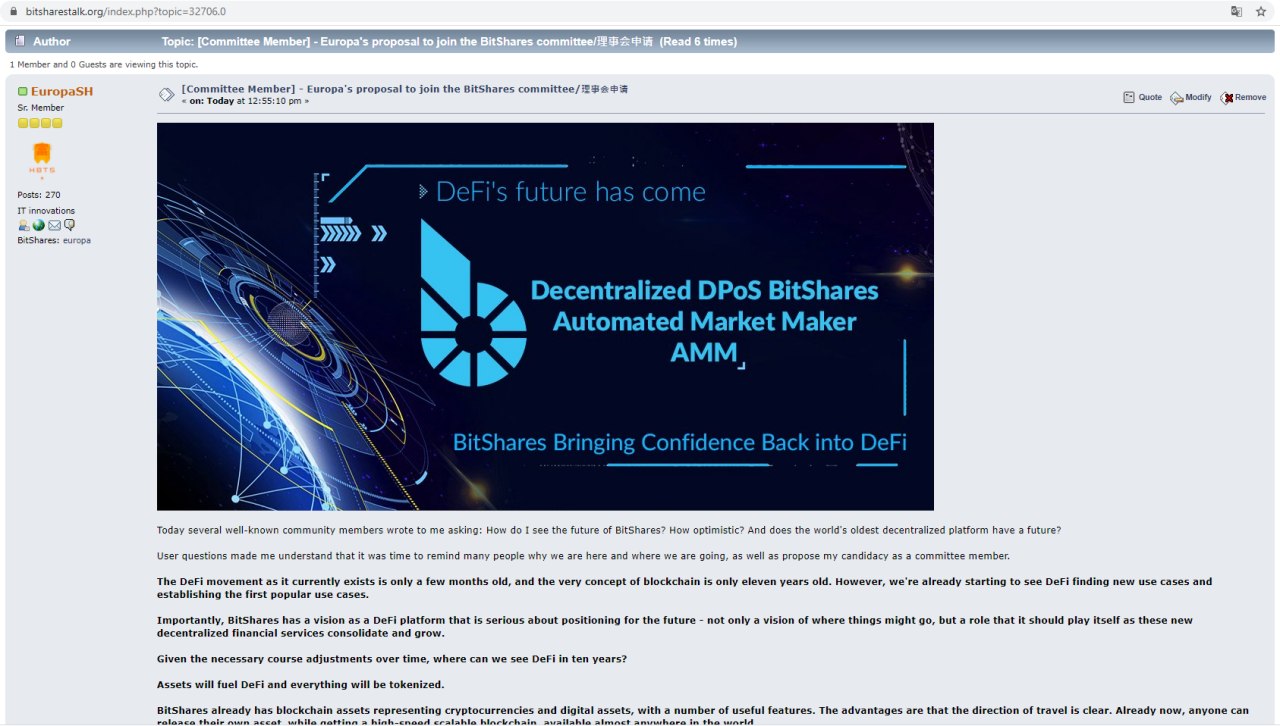Open the DeFi AMM banner image

click(545, 316)
